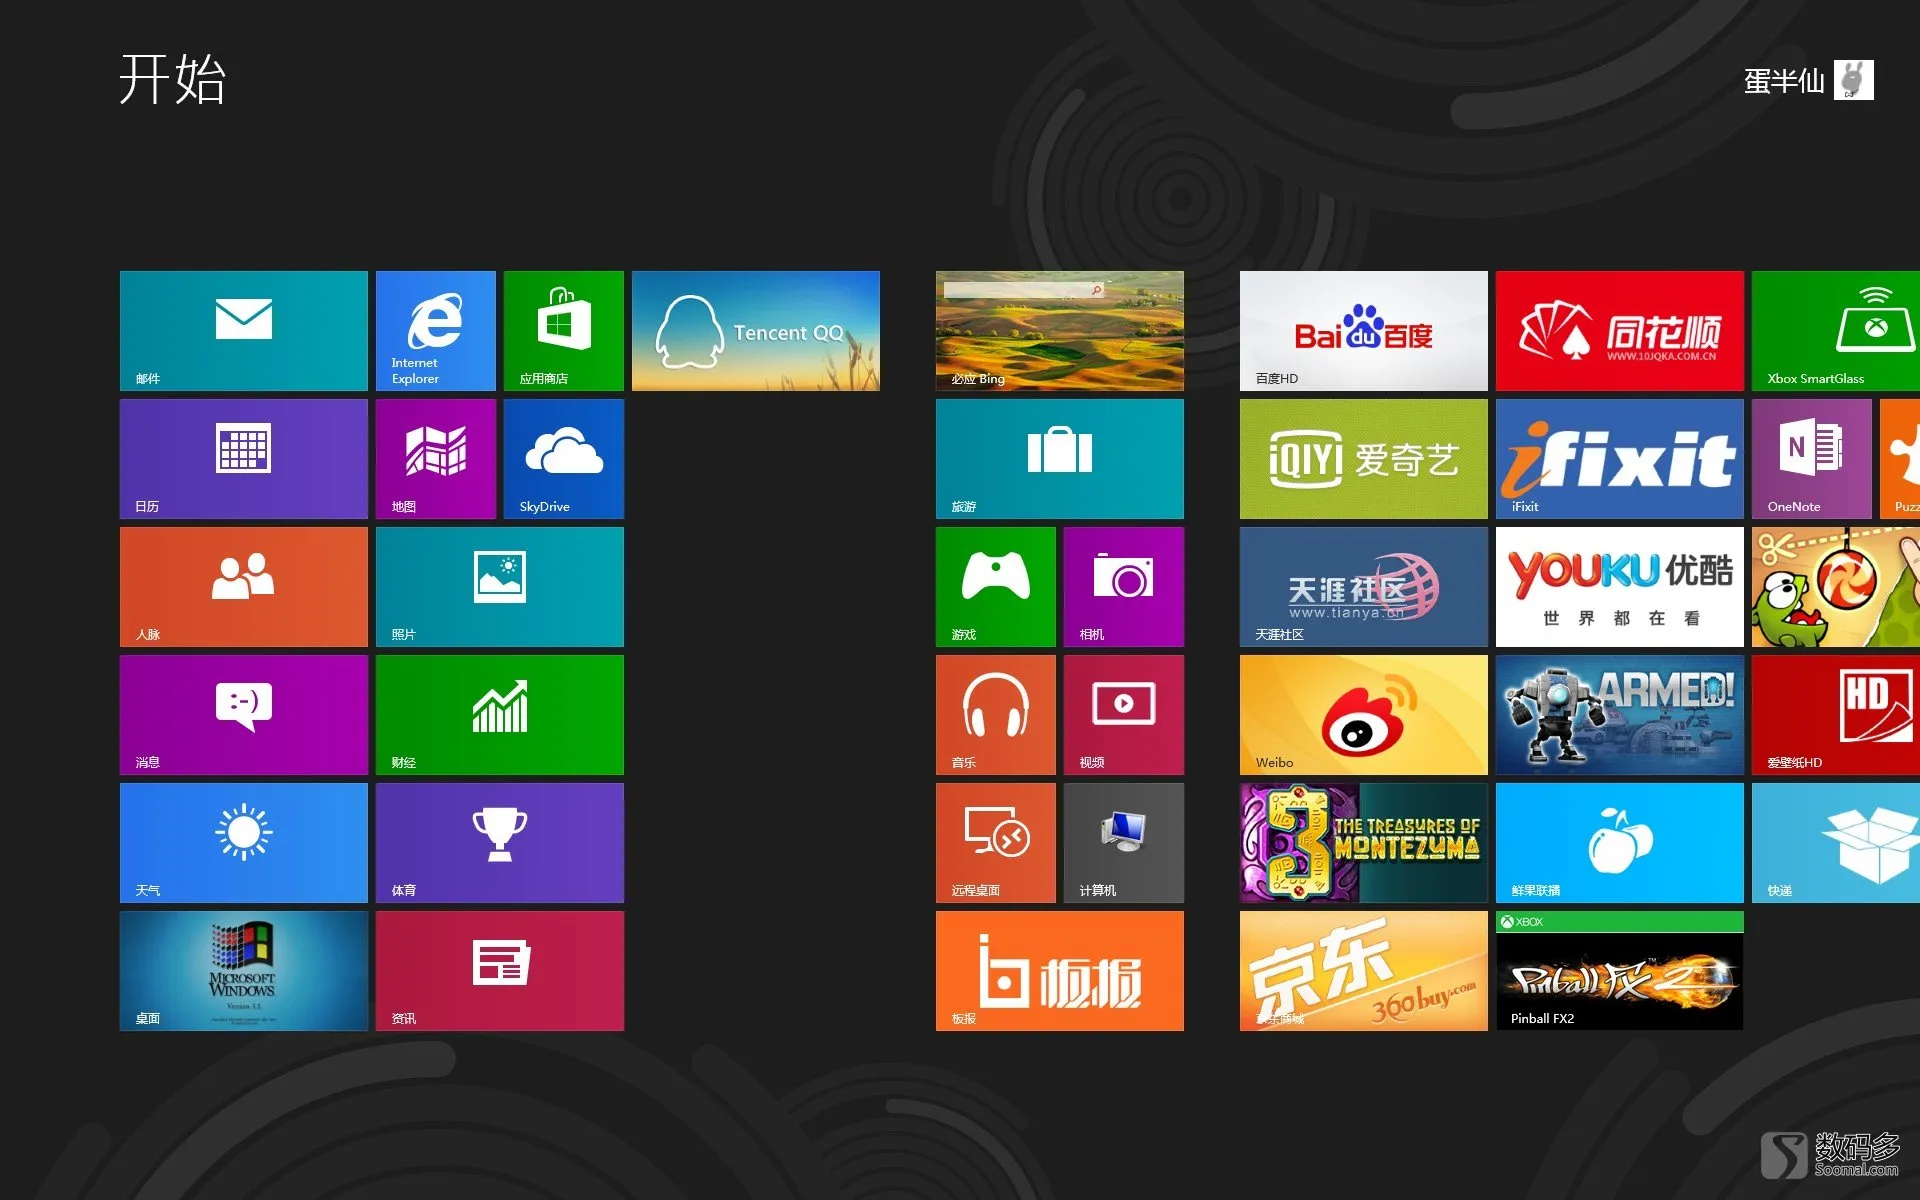Open the Remote Desktop (远程桌面) tile
This screenshot has height=1200, width=1920.
[x=996, y=843]
